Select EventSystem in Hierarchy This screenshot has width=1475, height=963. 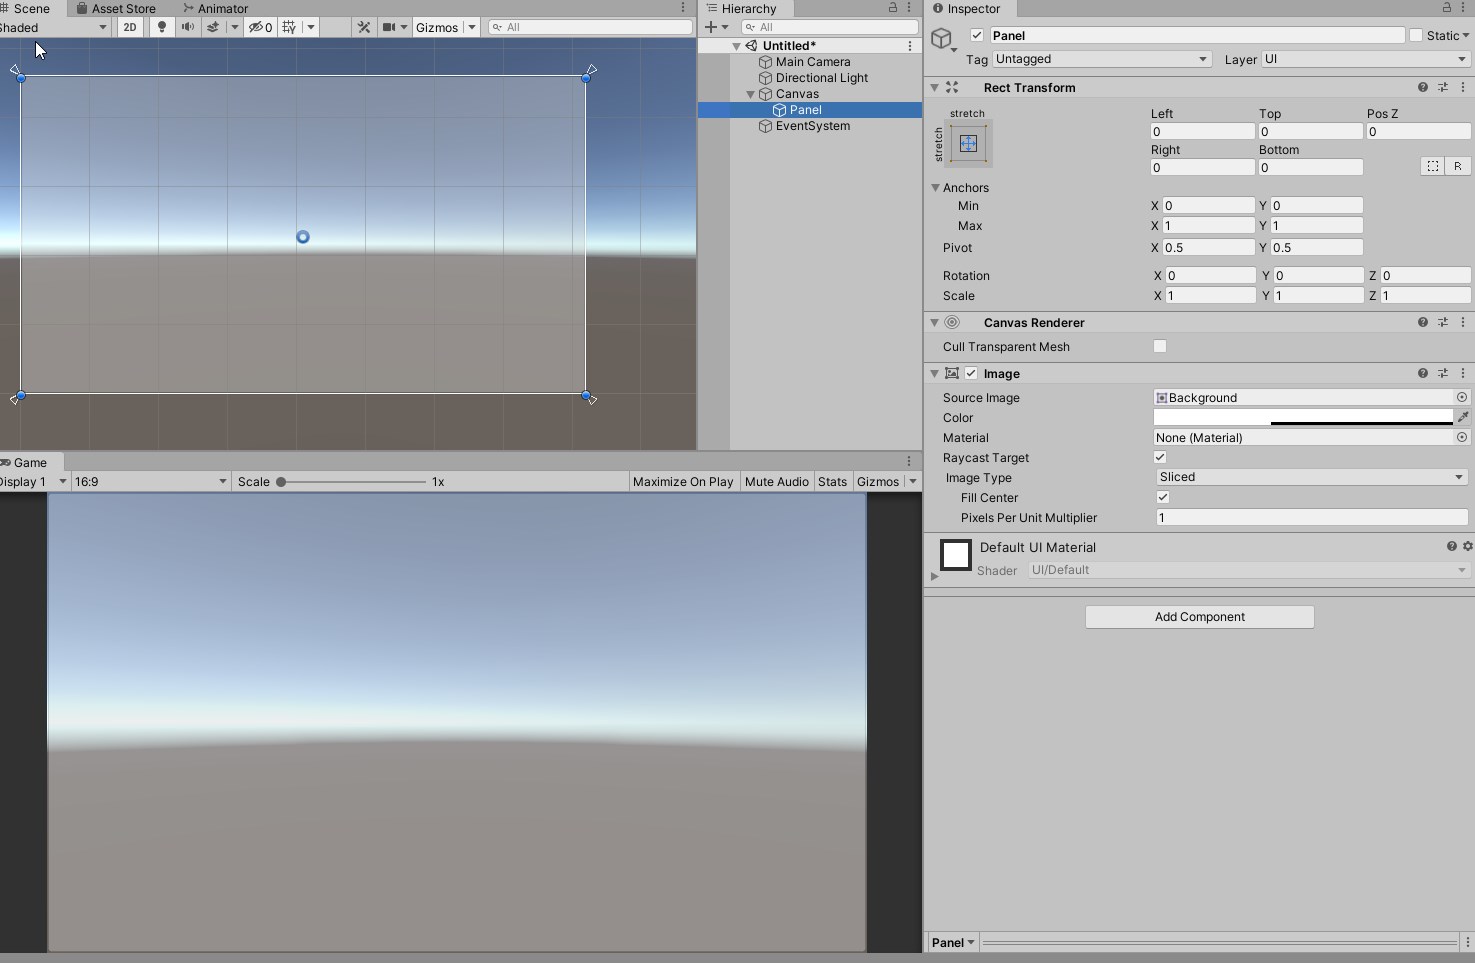point(813,126)
